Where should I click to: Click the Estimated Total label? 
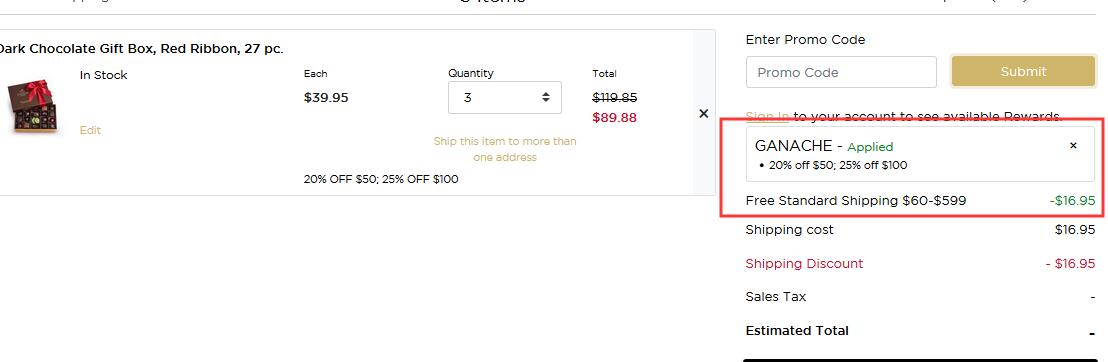pyautogui.click(x=797, y=330)
